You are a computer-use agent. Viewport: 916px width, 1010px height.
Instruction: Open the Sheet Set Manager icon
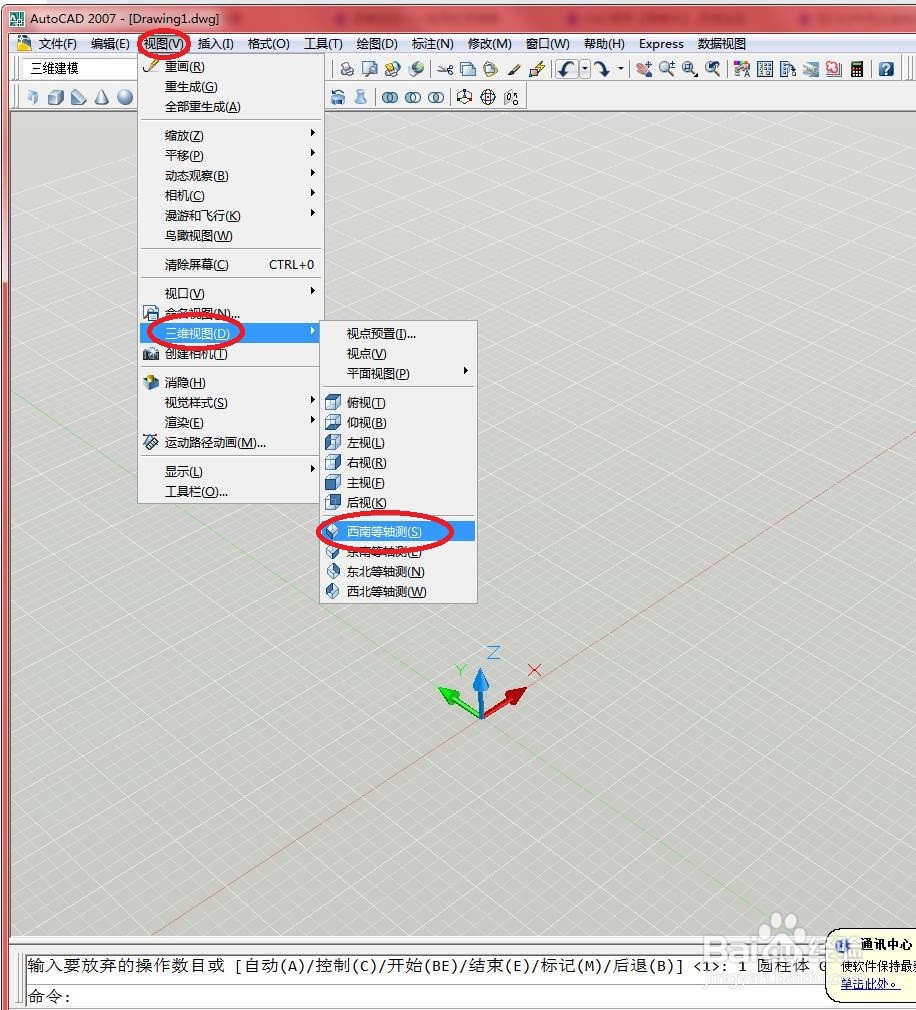click(811, 69)
